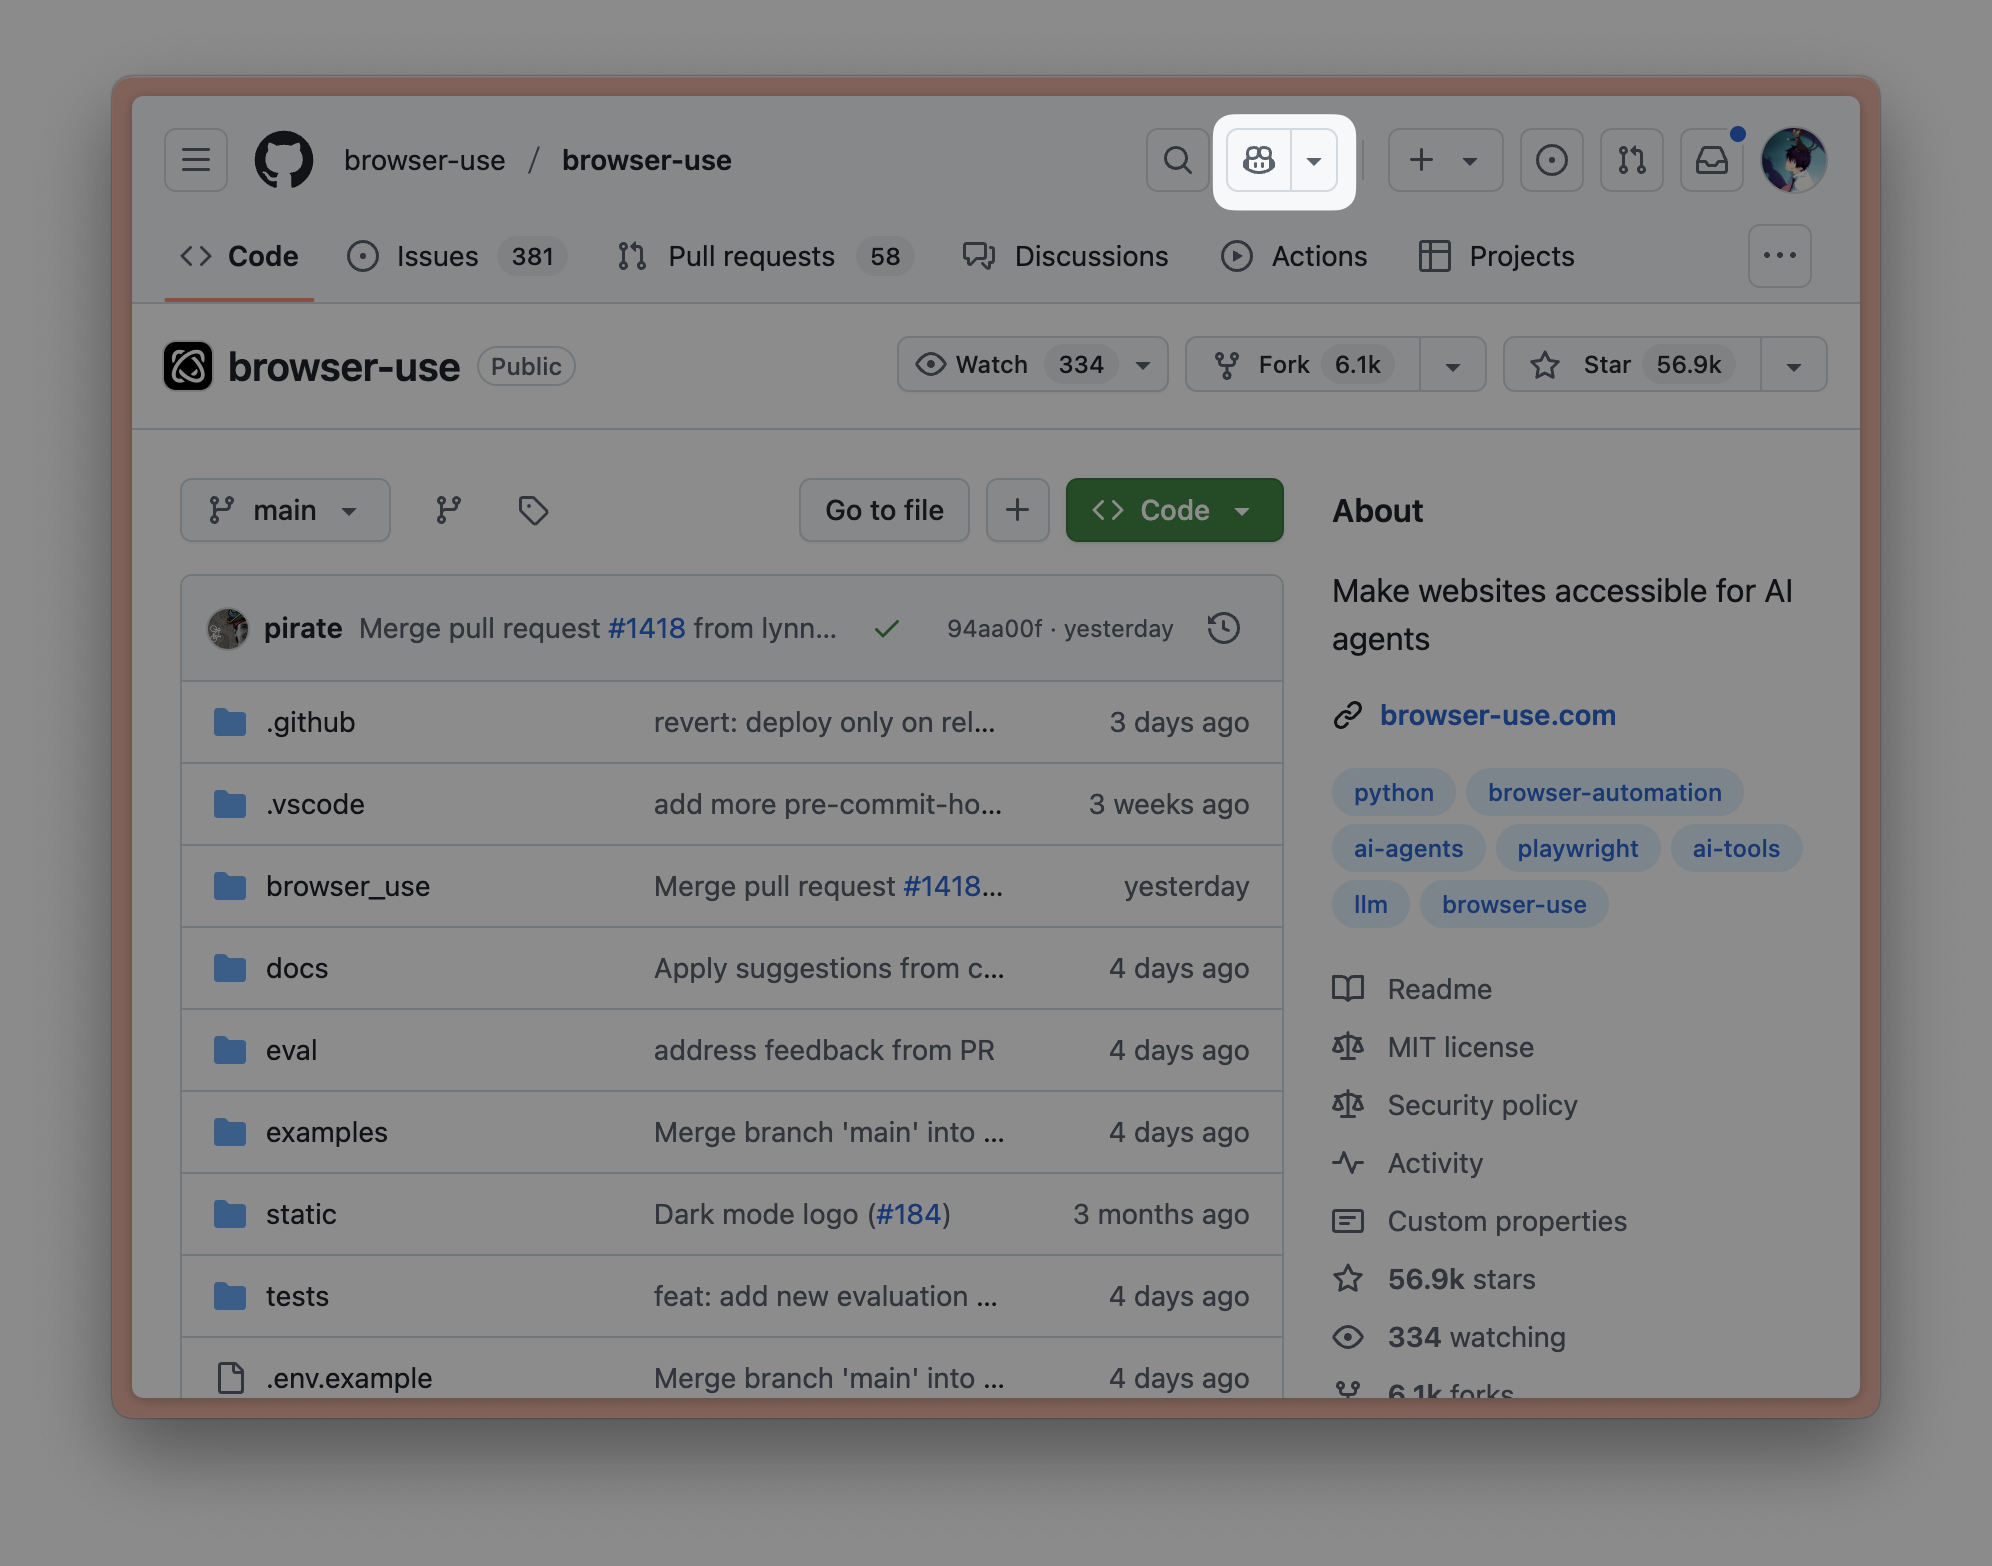Open the pull requests icon in header
Image resolution: width=1992 pixels, height=1566 pixels.
point(1632,160)
